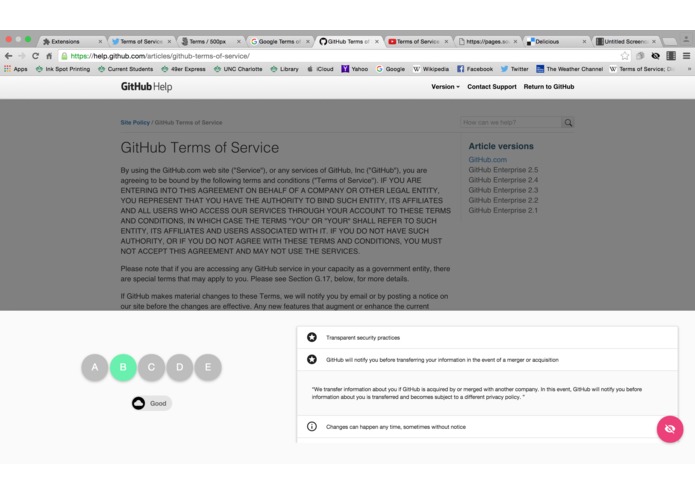Image resolution: width=695 pixels, height=494 pixels.
Task: Click star icon beside Transparent security practices
Action: (x=312, y=337)
